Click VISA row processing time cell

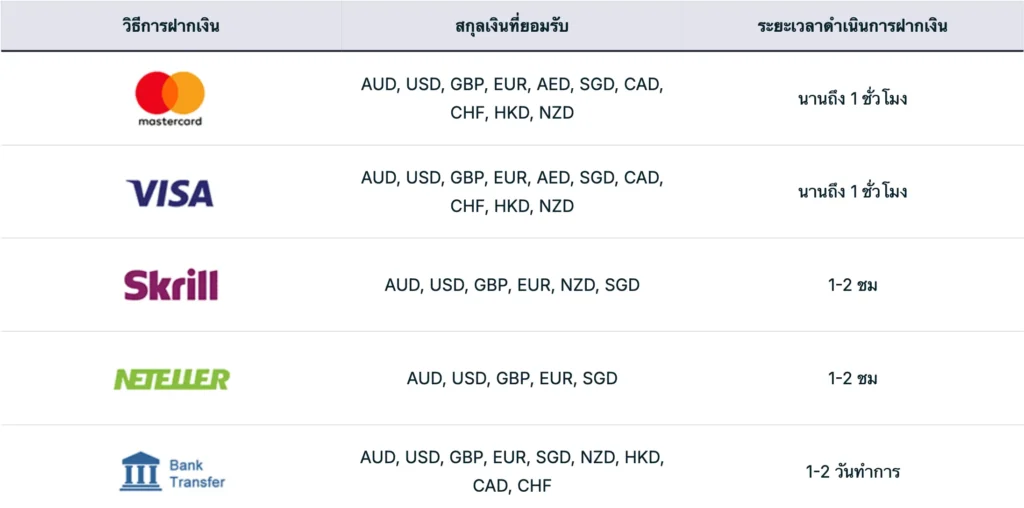pyautogui.click(x=852, y=192)
